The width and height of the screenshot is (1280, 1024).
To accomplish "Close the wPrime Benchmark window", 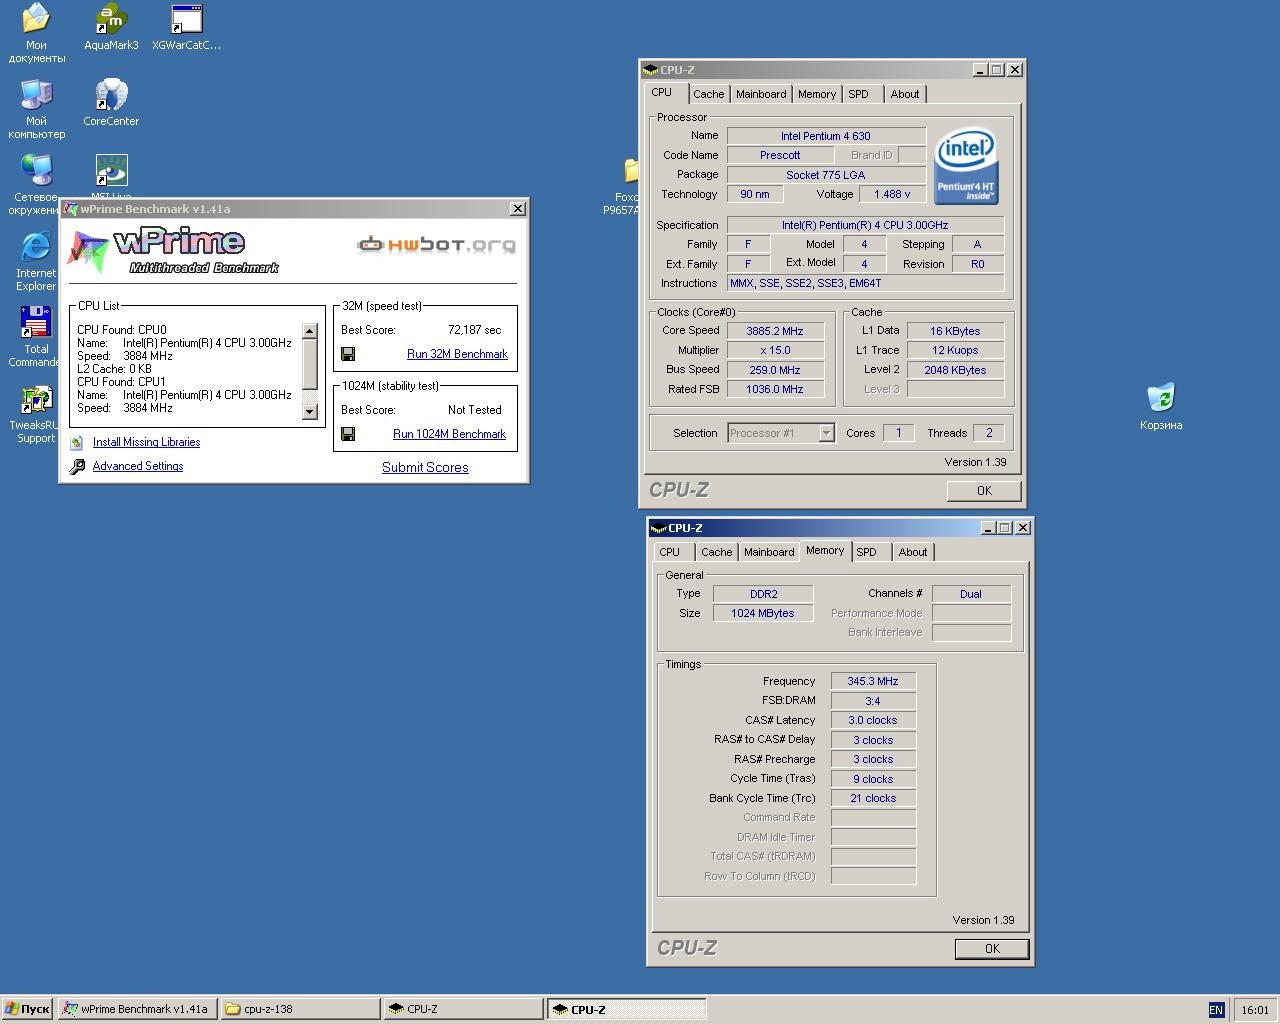I will (517, 209).
